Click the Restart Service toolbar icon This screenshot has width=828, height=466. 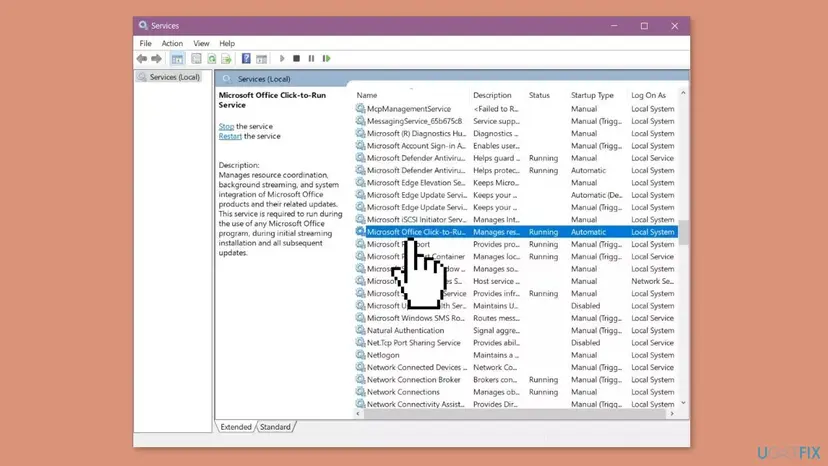pyautogui.click(x=326, y=59)
